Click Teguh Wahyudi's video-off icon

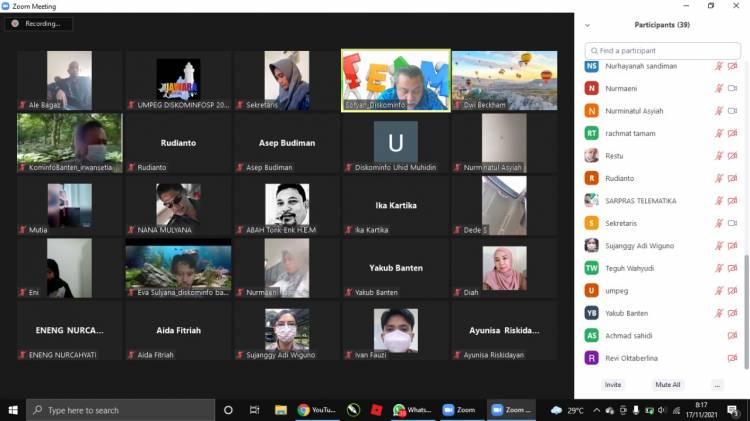tap(732, 268)
